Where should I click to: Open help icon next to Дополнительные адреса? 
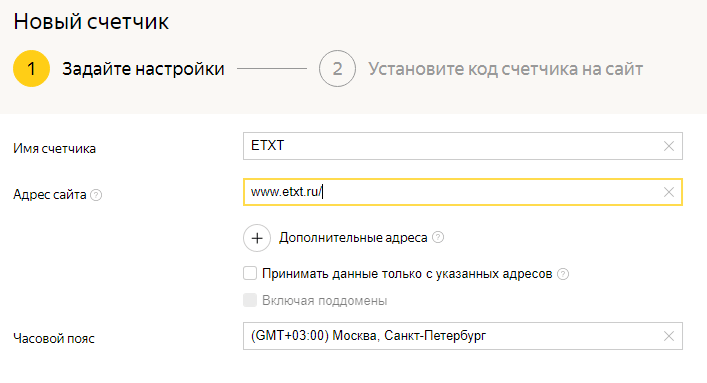438,237
